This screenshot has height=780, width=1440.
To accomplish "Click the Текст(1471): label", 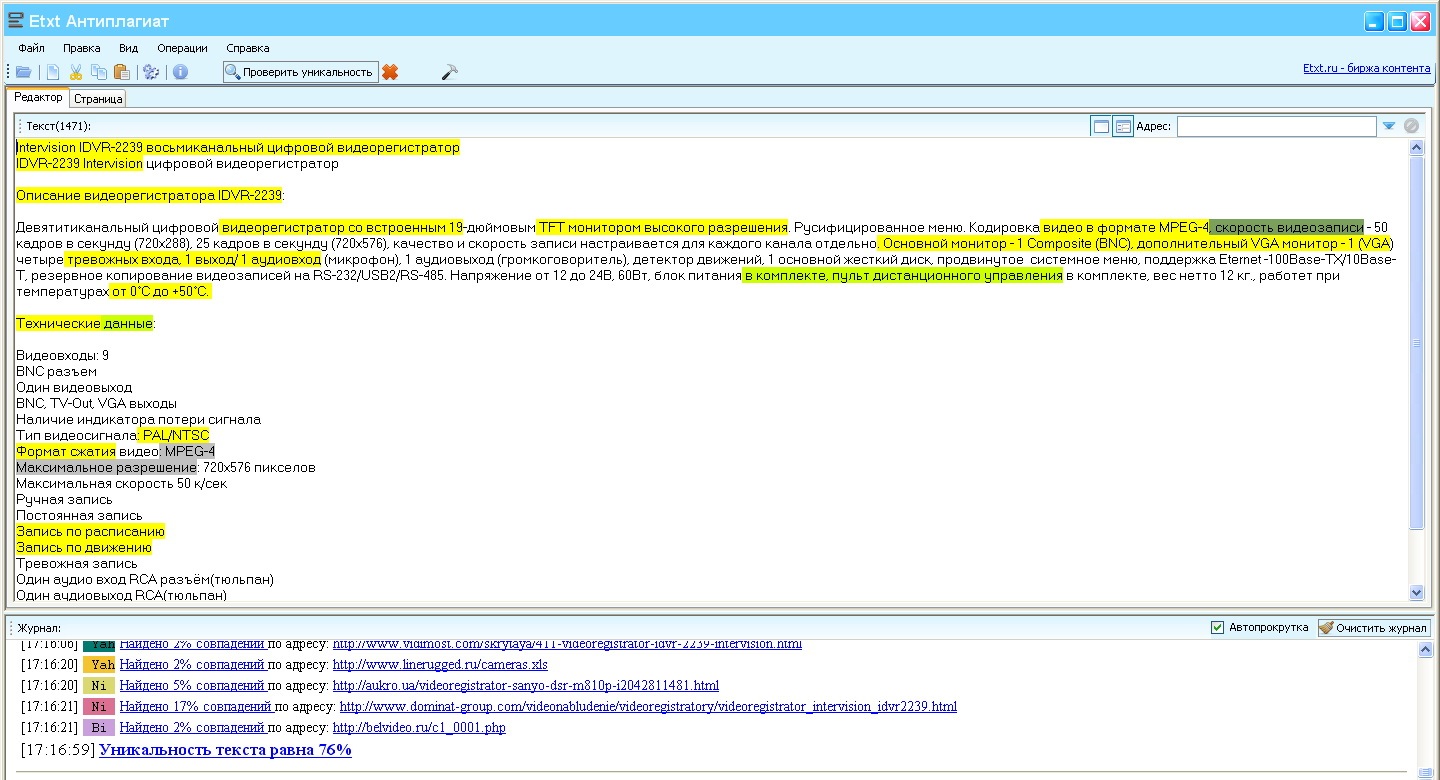I will click(58, 126).
